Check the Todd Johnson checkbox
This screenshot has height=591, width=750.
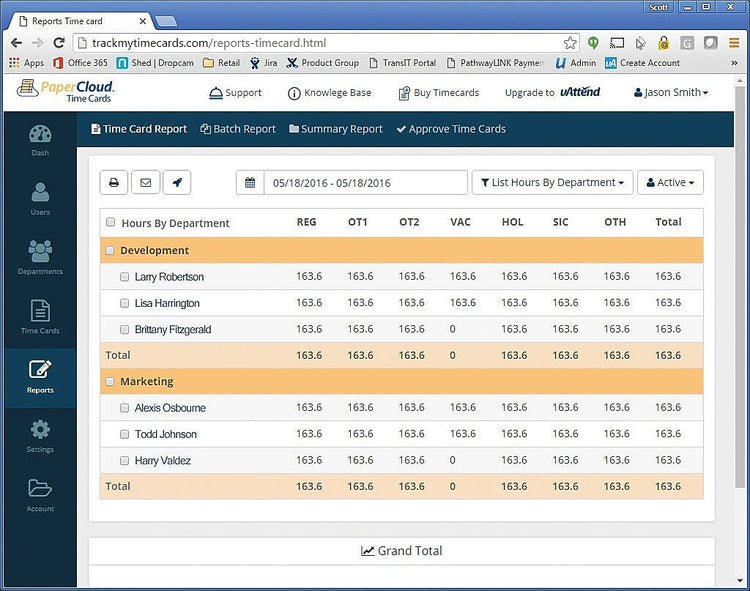pos(124,434)
